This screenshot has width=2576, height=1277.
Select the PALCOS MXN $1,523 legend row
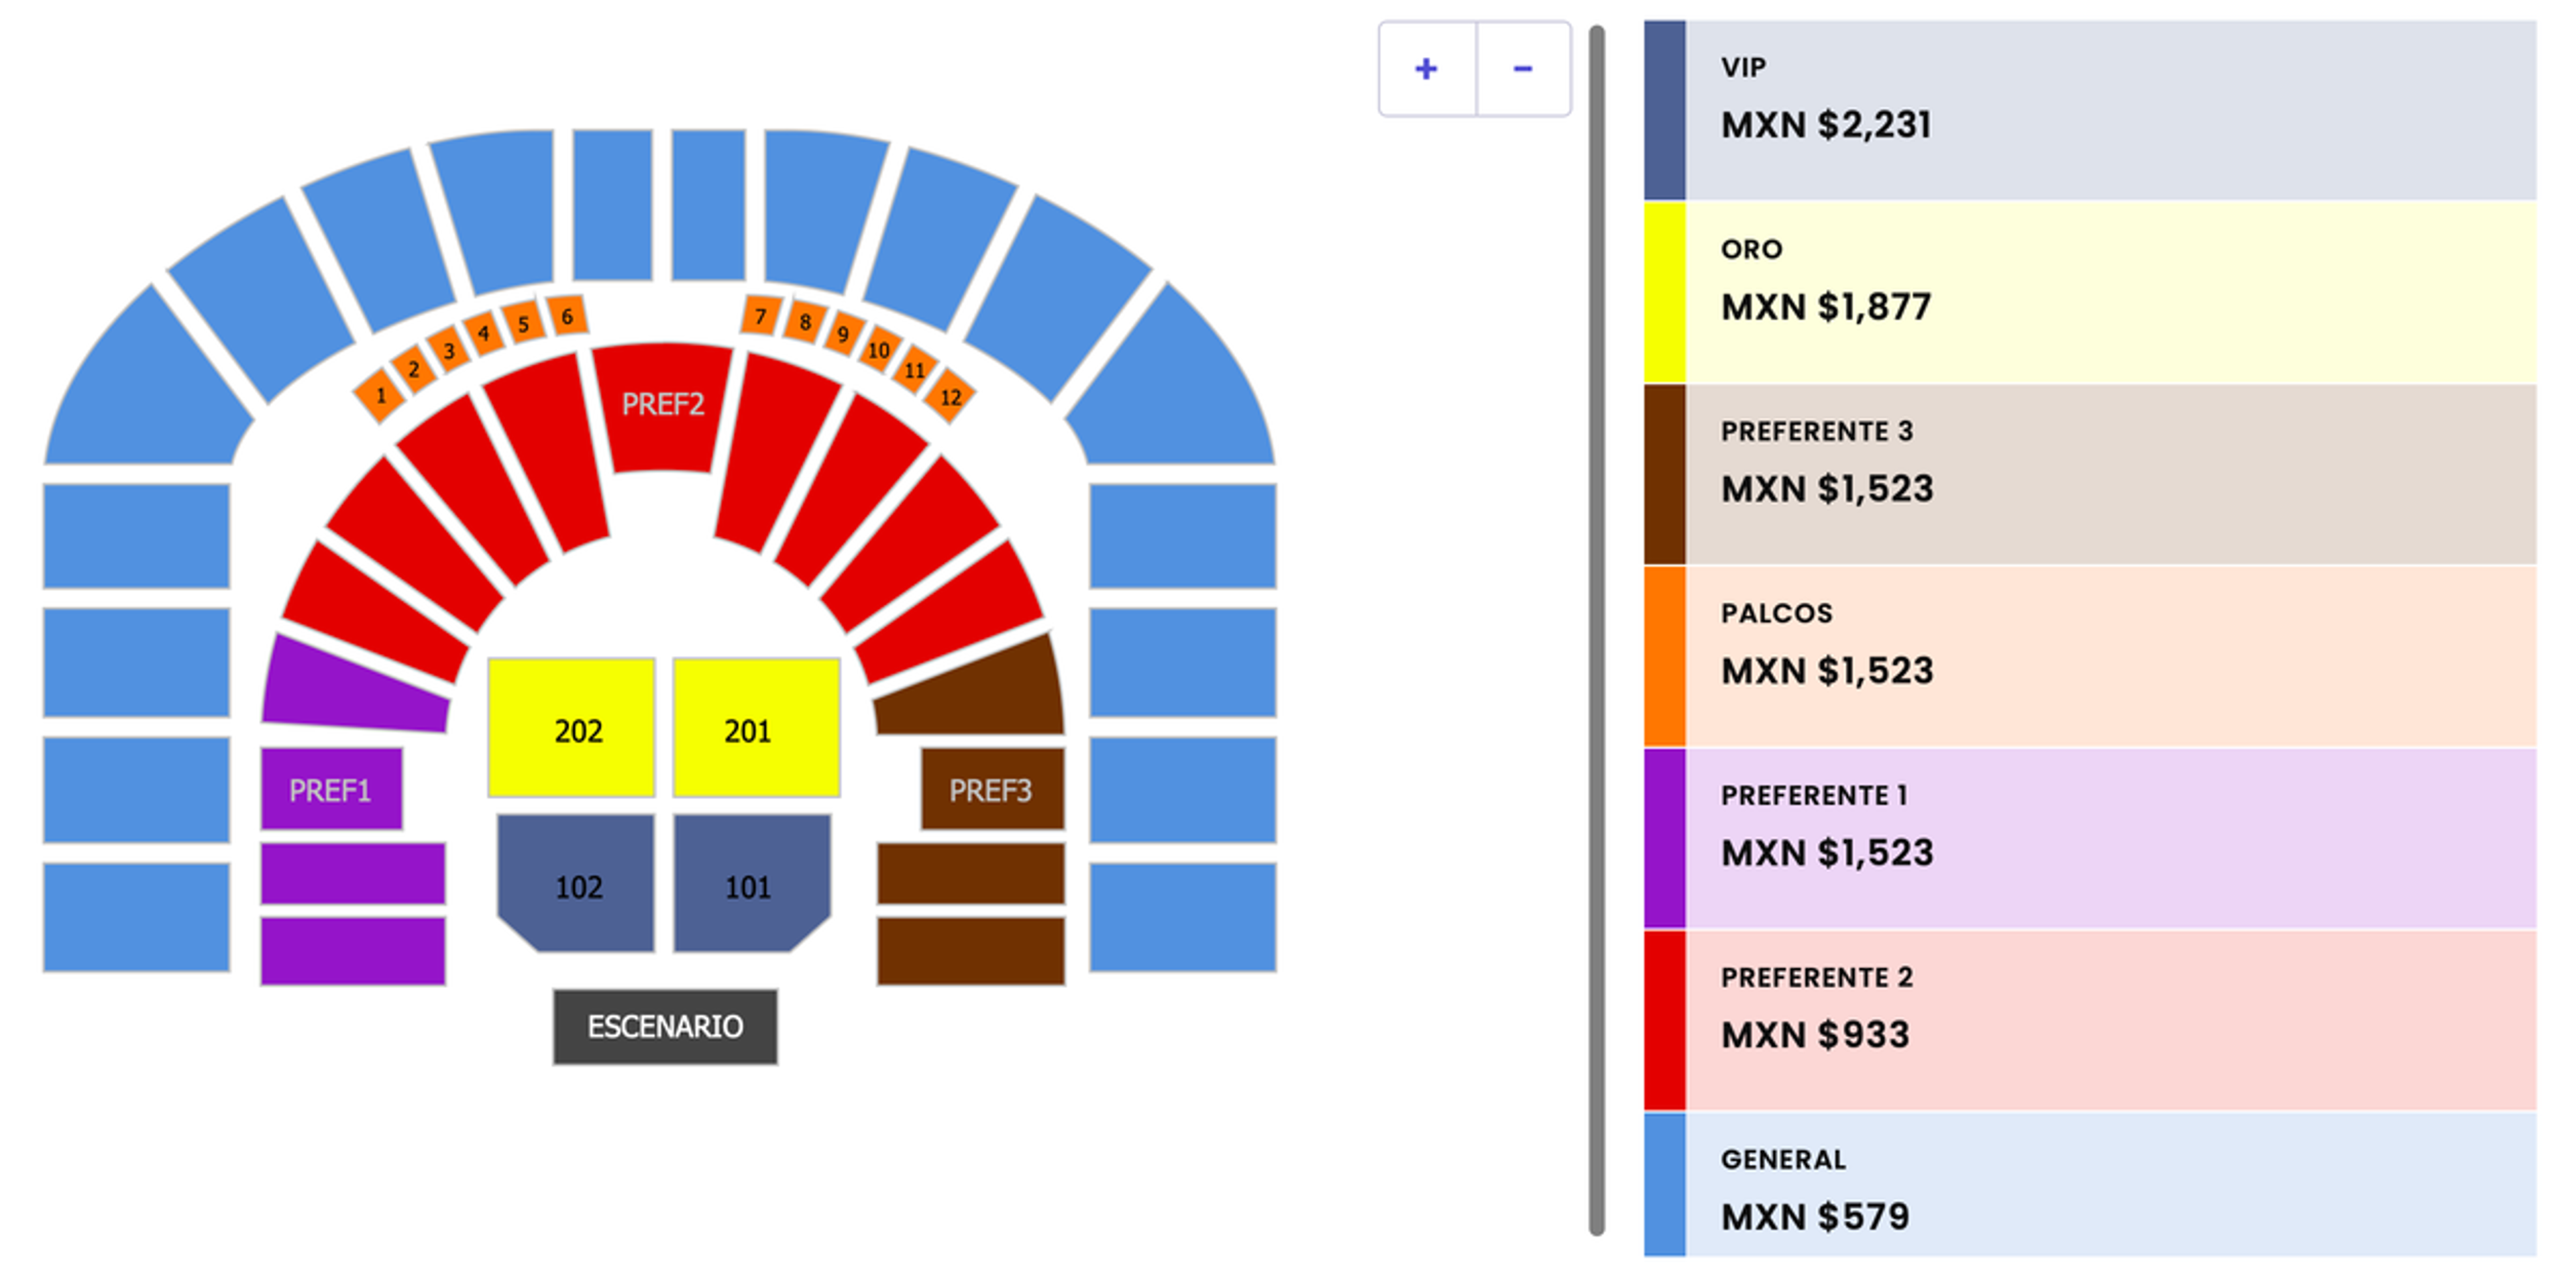[x=2090, y=656]
